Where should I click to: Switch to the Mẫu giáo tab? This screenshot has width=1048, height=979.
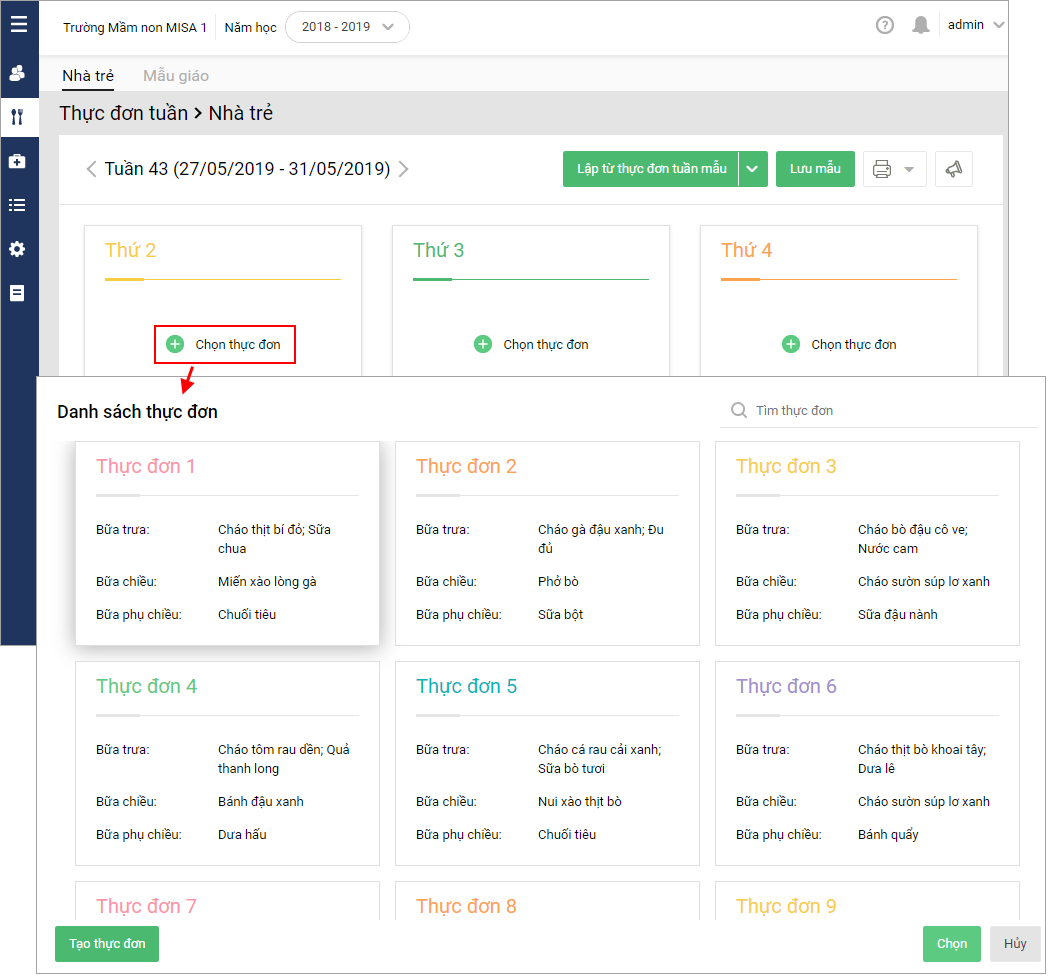click(176, 76)
